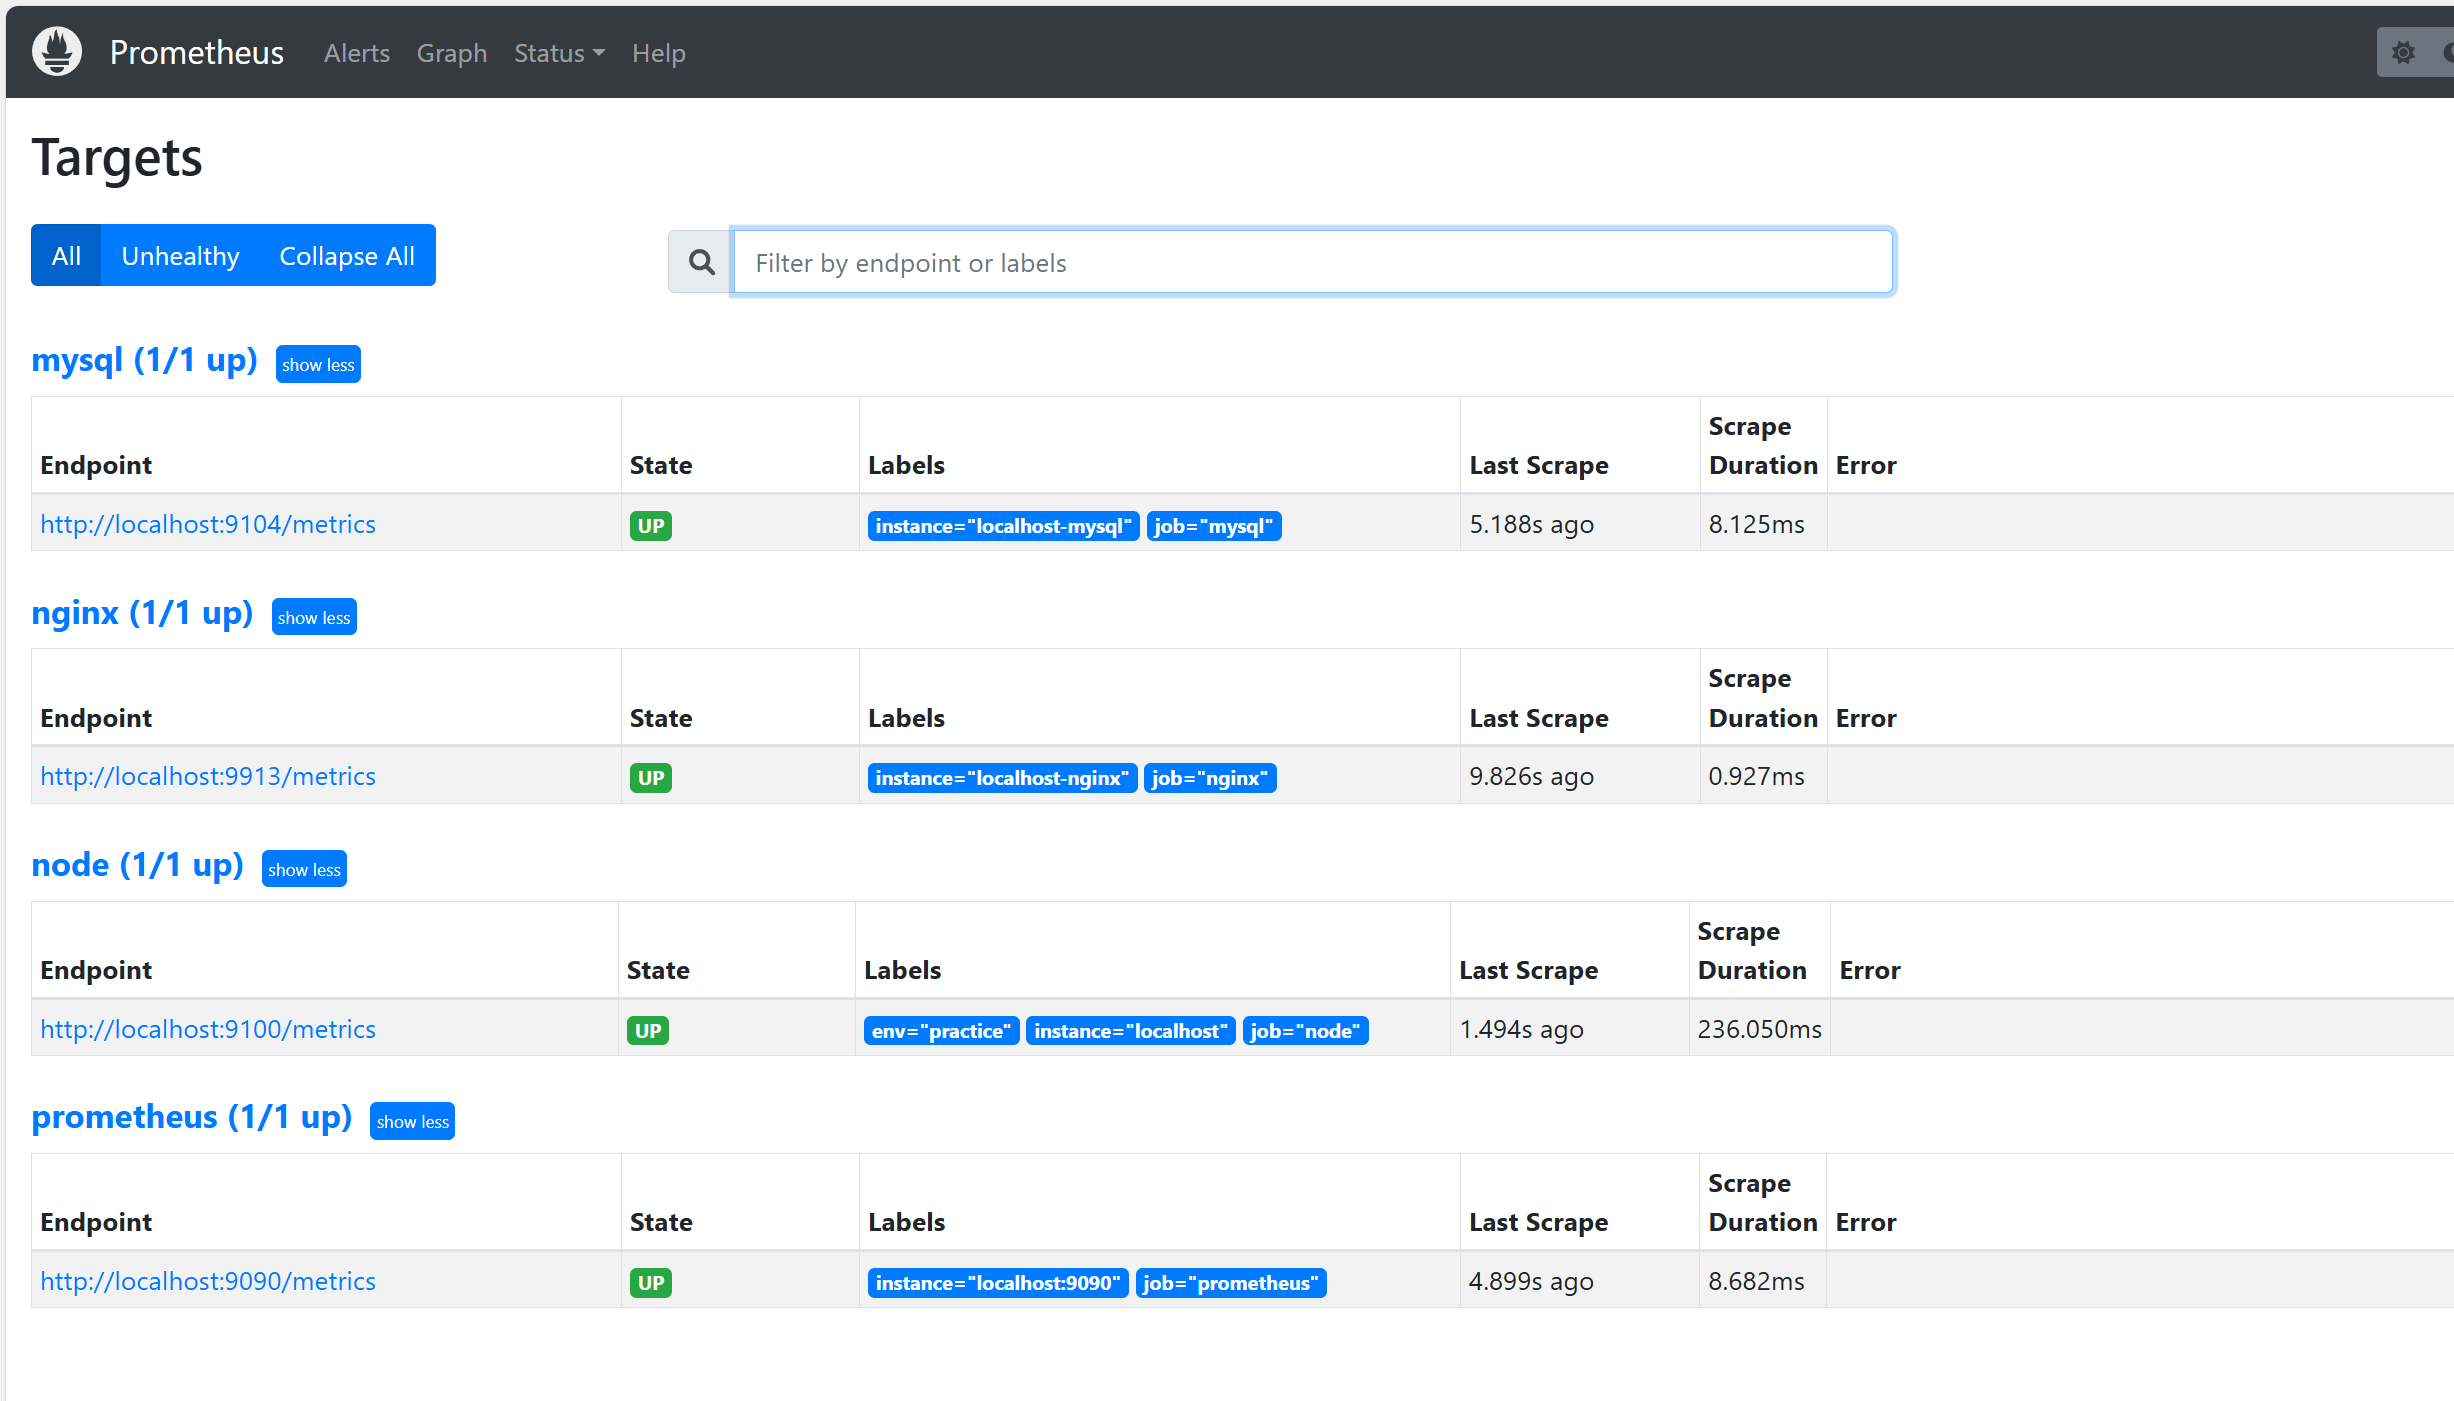Click the Prometheus brand title
This screenshot has width=2454, height=1401.
click(x=196, y=52)
